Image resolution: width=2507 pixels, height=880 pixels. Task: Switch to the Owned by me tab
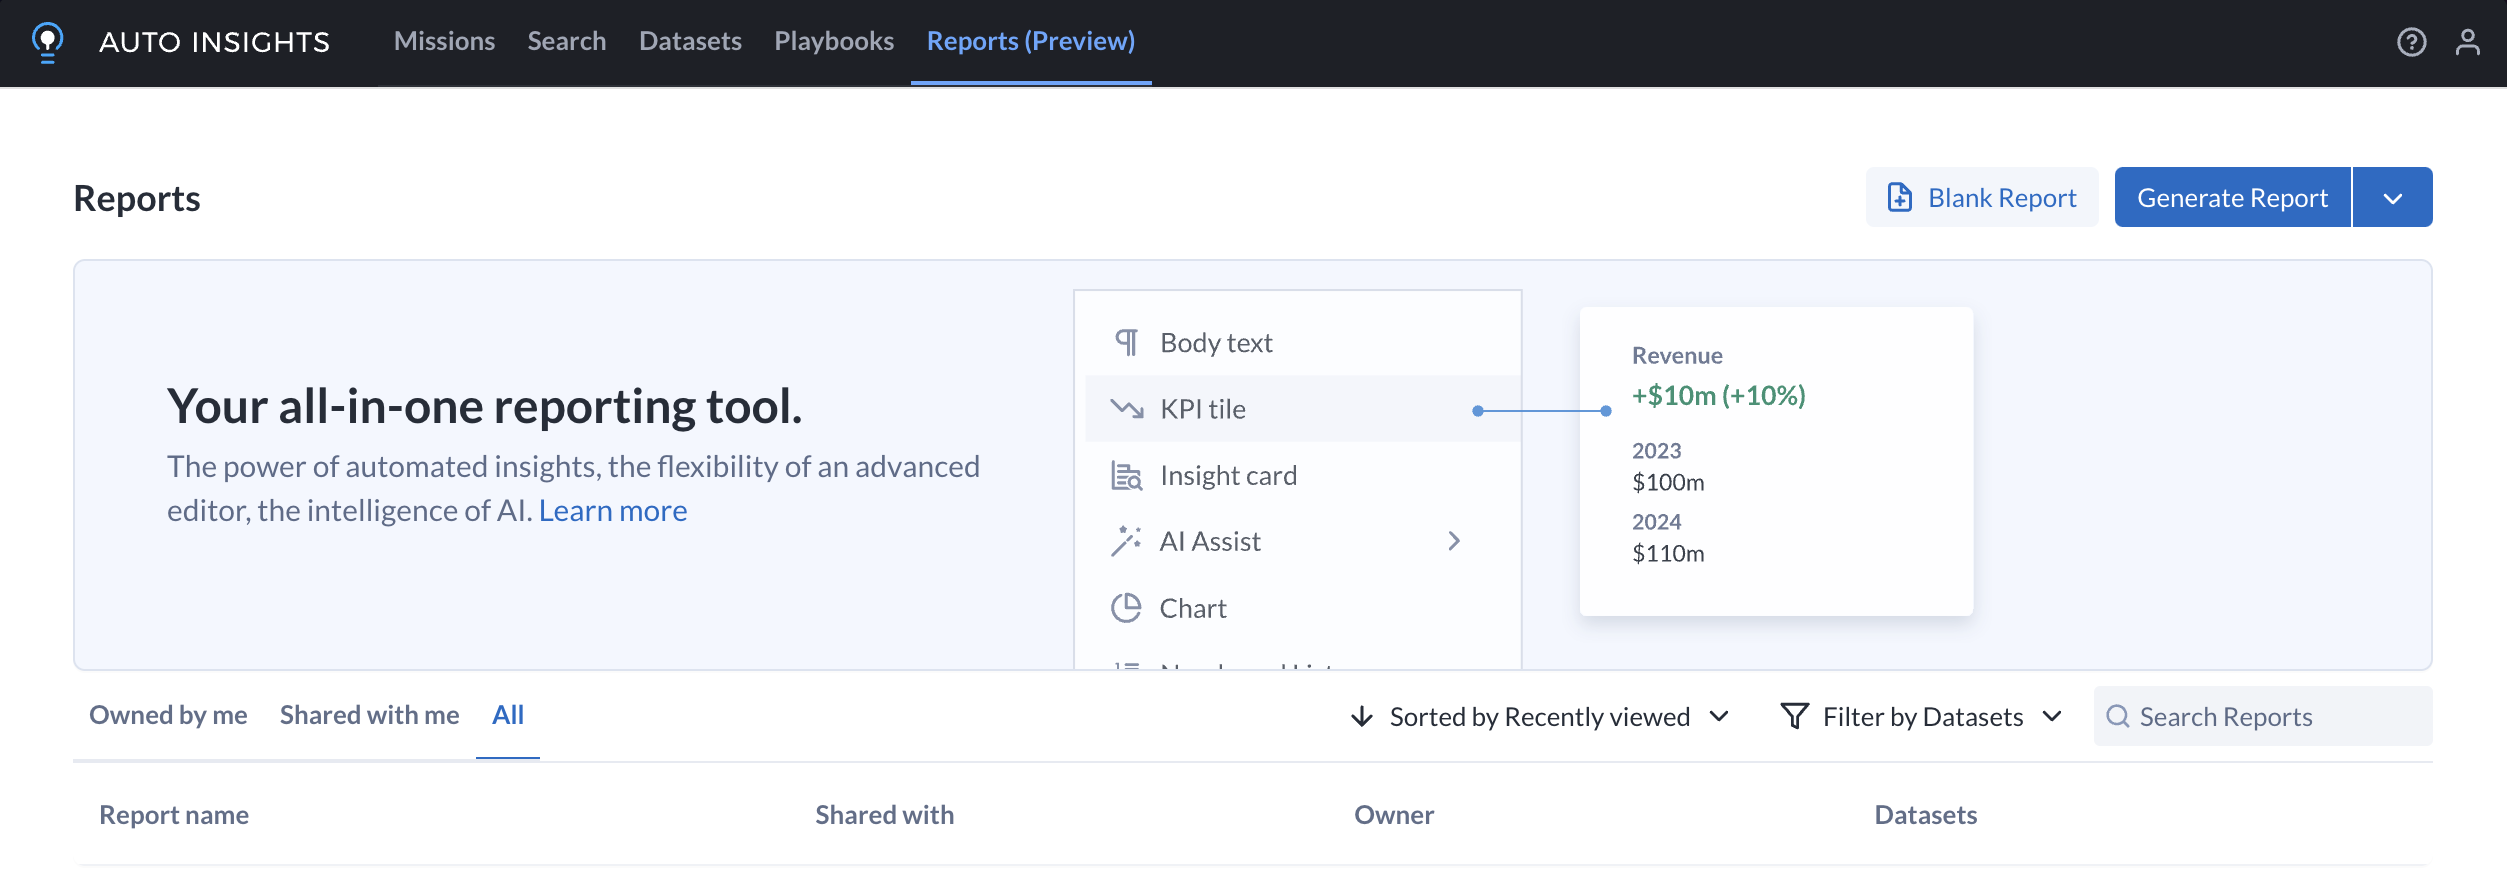coord(168,715)
